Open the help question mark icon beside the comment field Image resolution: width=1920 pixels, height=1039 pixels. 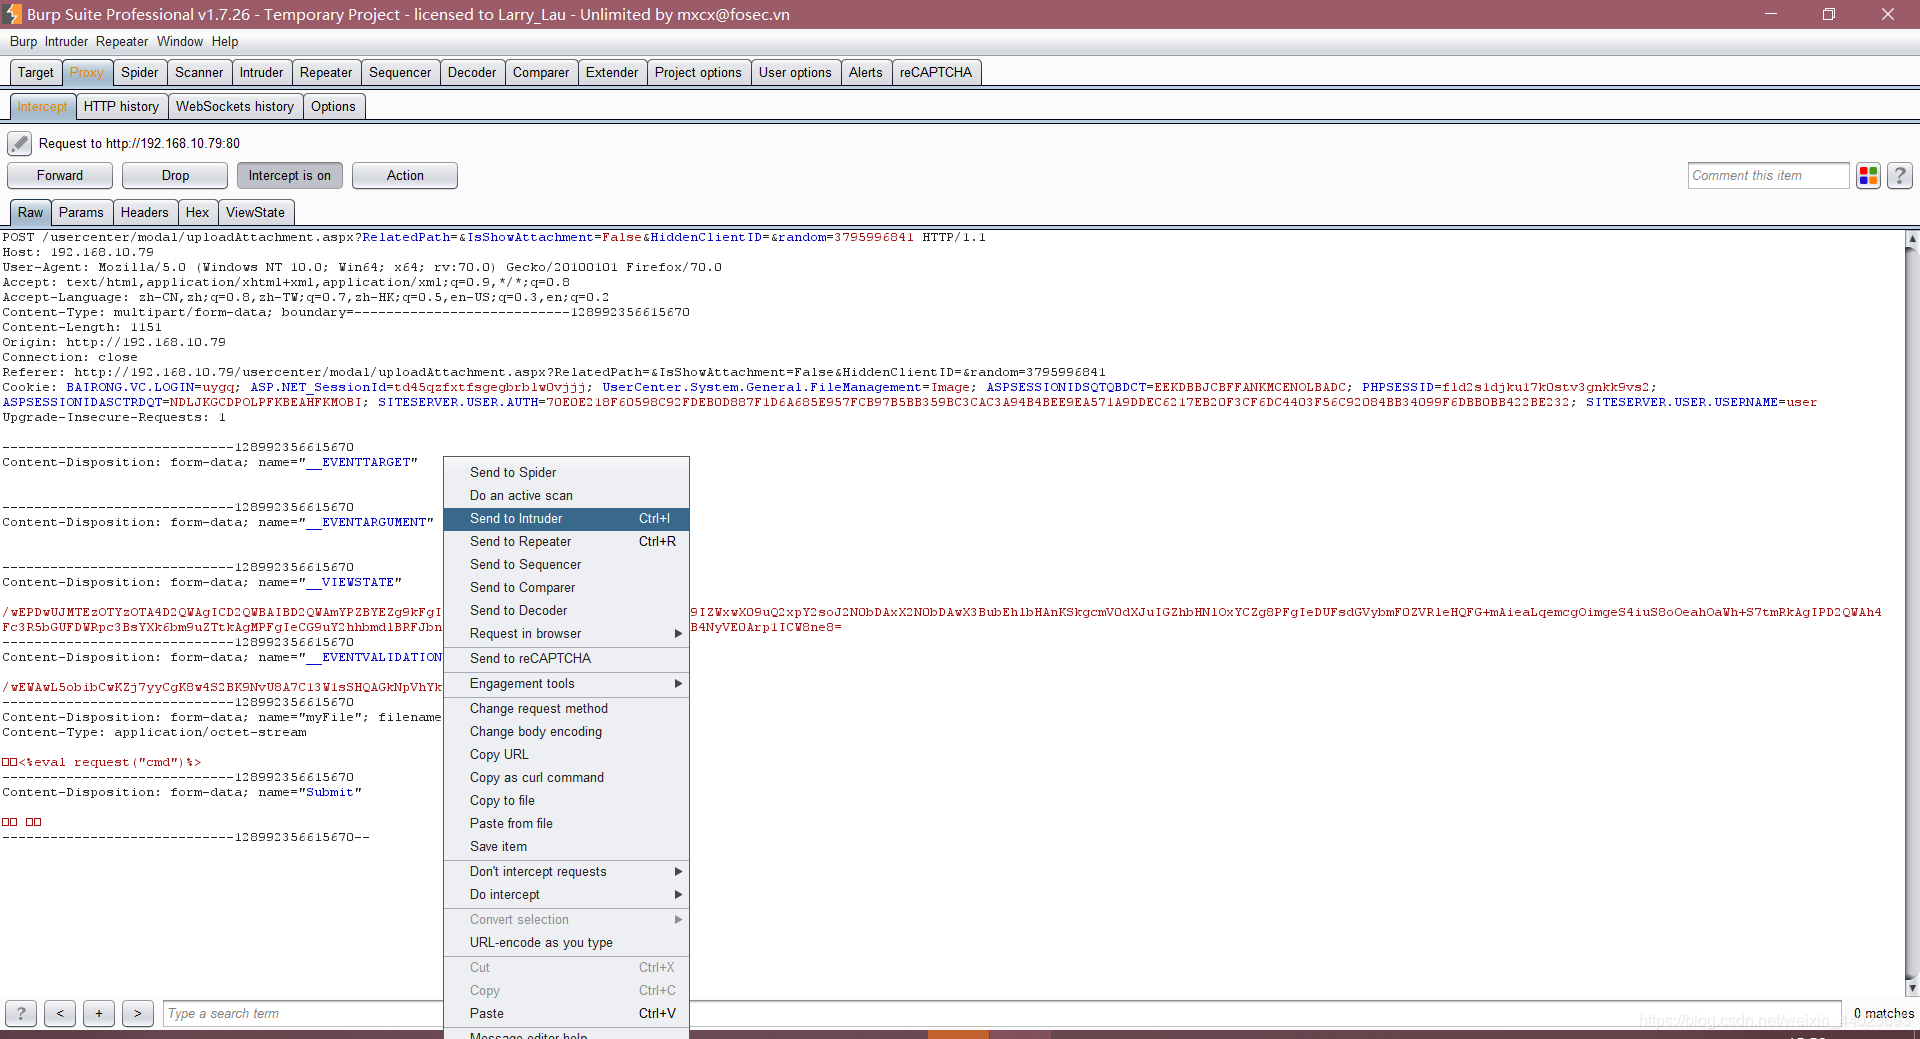point(1900,176)
